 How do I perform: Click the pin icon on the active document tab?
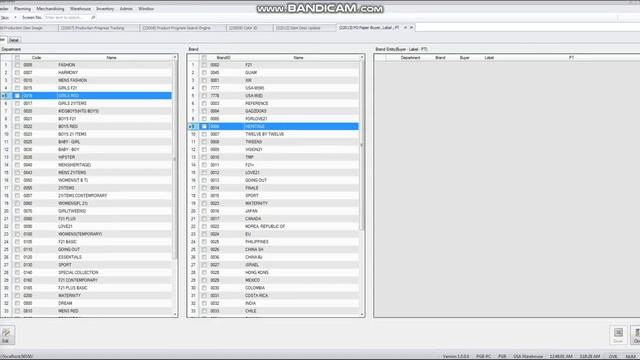(405, 28)
